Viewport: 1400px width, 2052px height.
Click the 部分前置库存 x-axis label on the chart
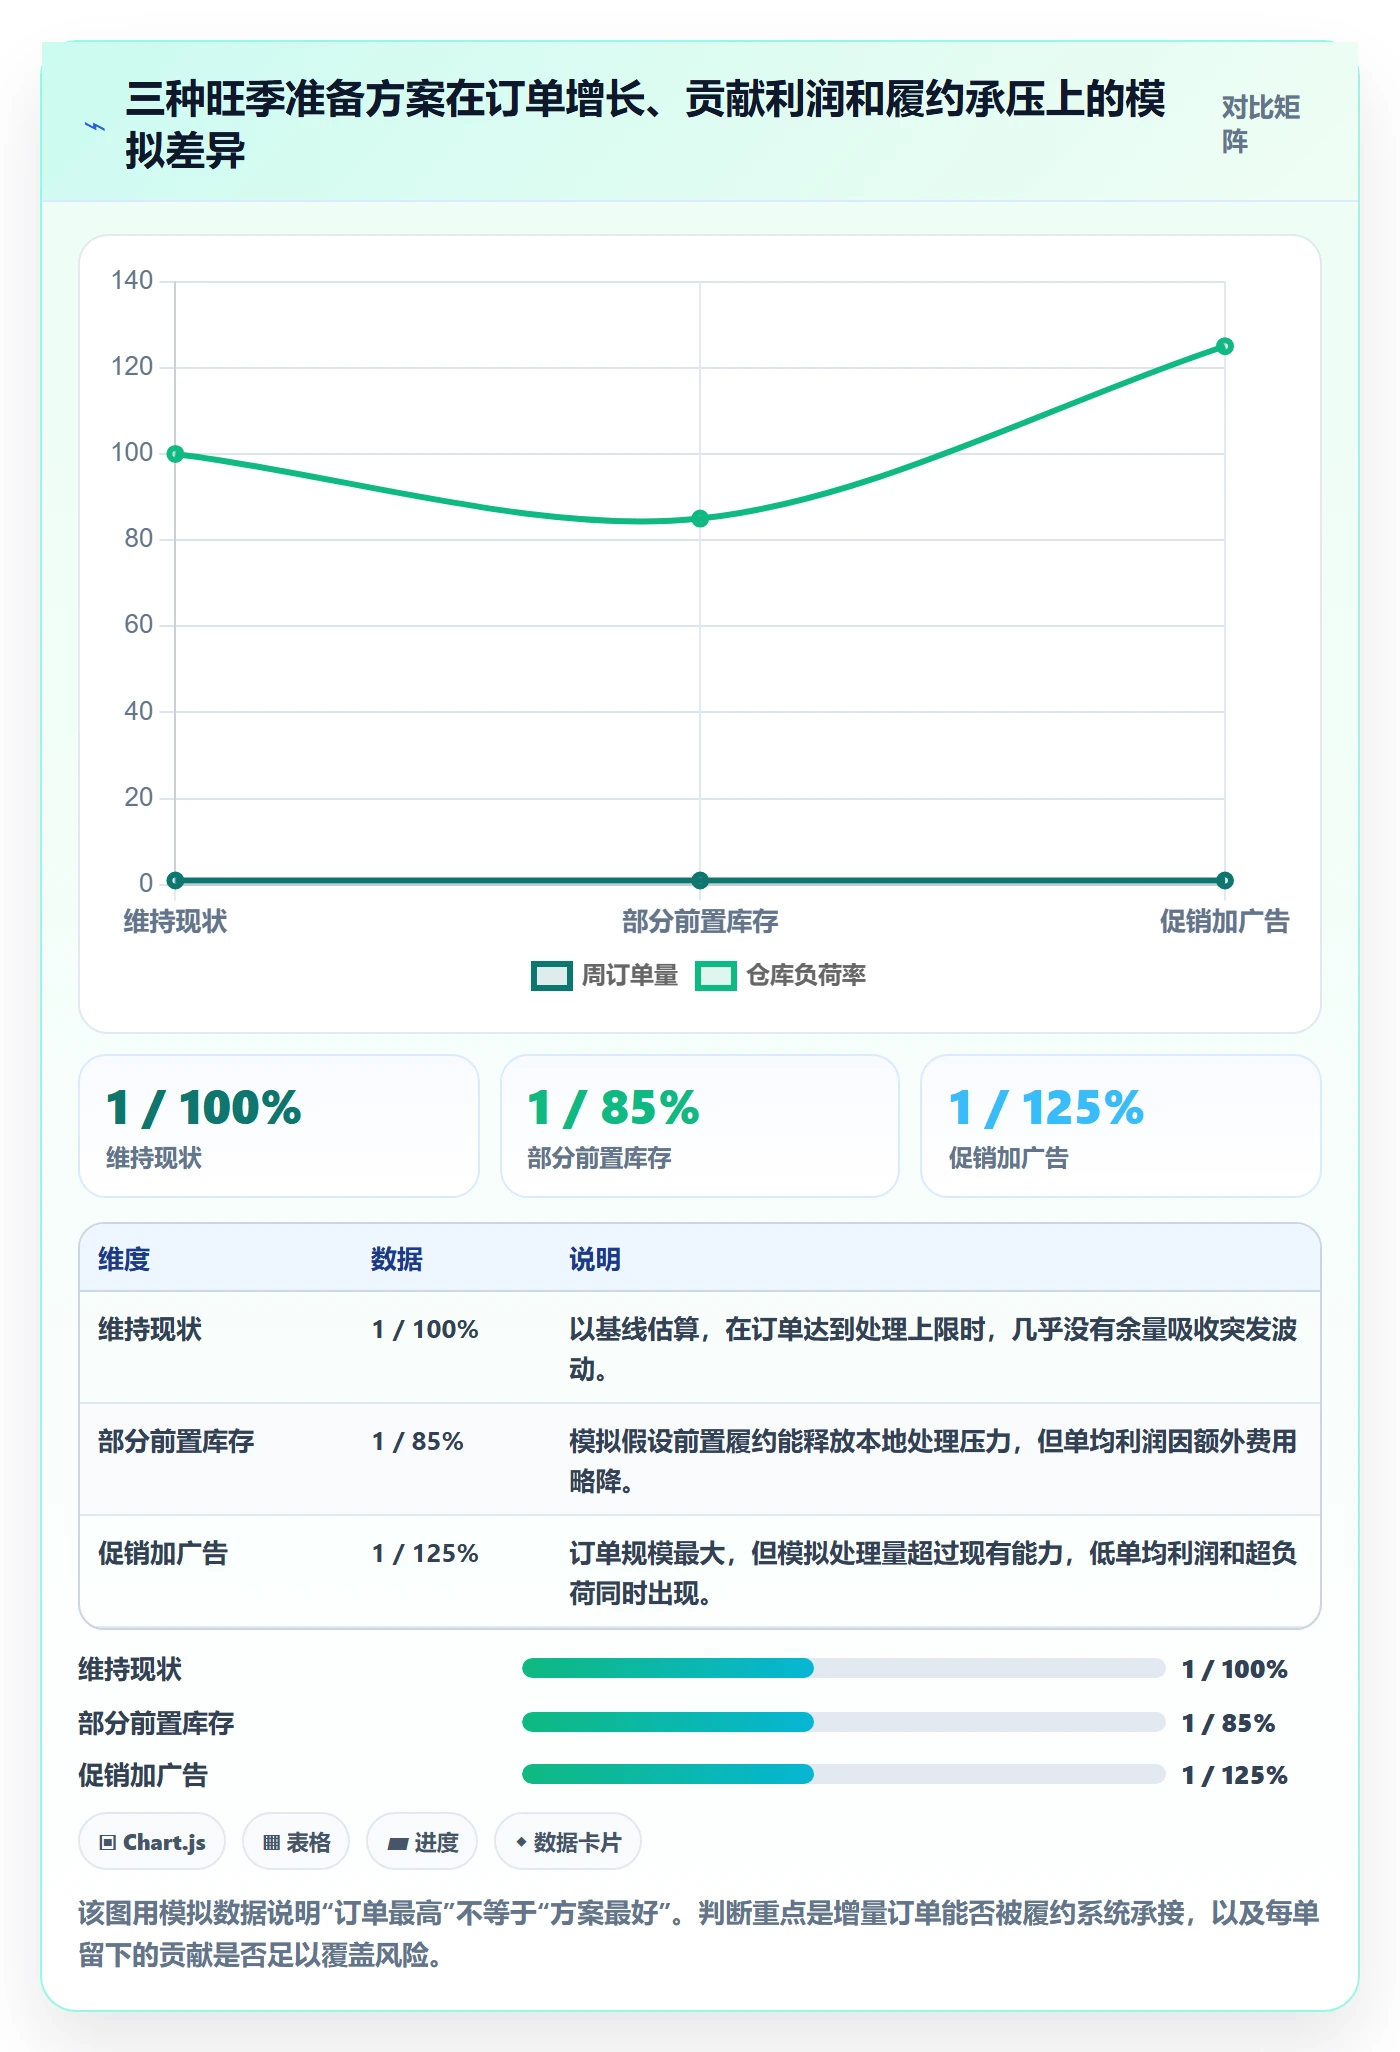(x=700, y=921)
